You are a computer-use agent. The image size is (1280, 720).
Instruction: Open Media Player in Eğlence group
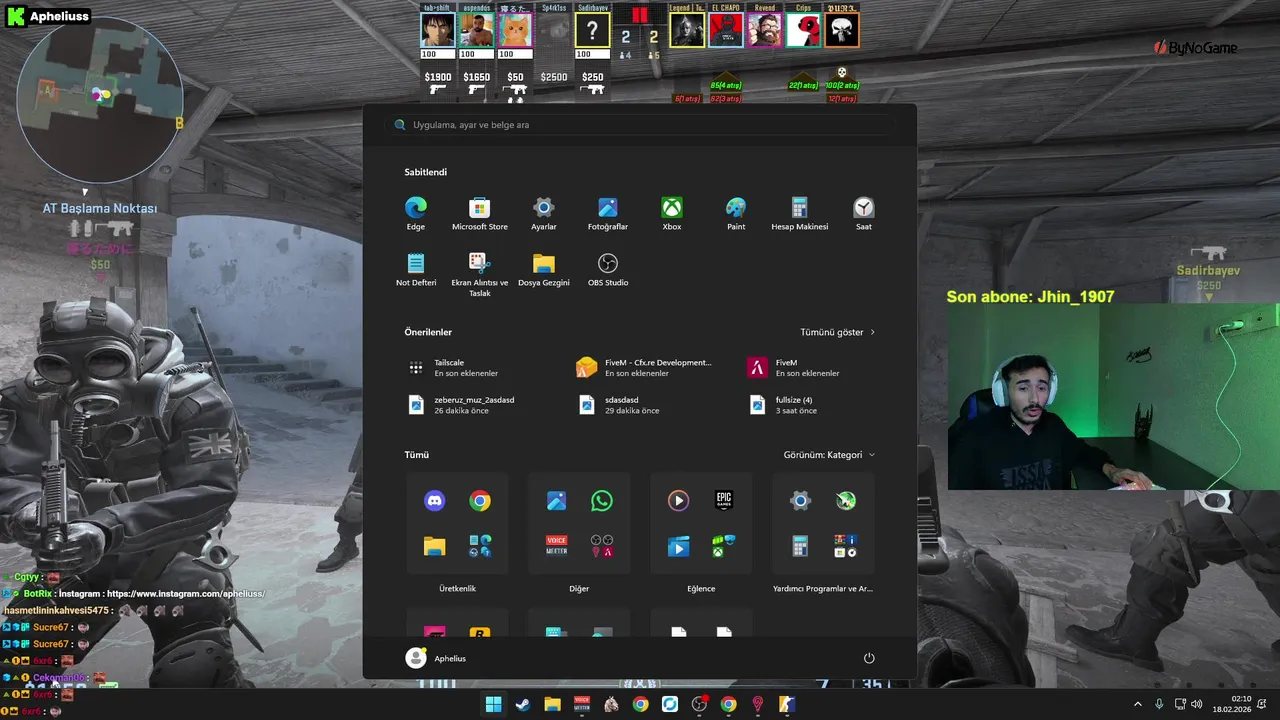(x=679, y=501)
